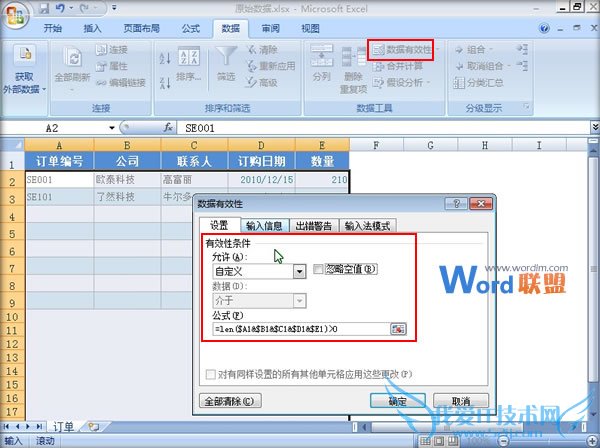Click Group (组合) in outline group

click(x=474, y=50)
